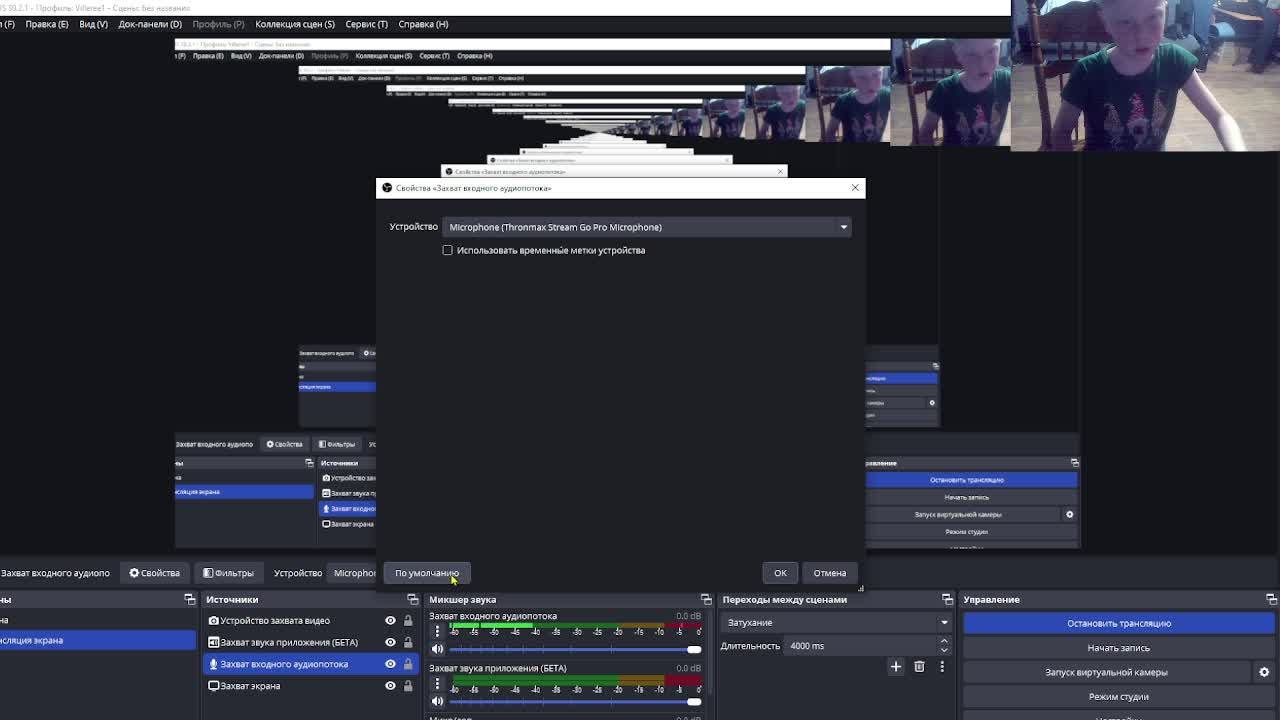Decrease transition duration with down arrow

944,650
